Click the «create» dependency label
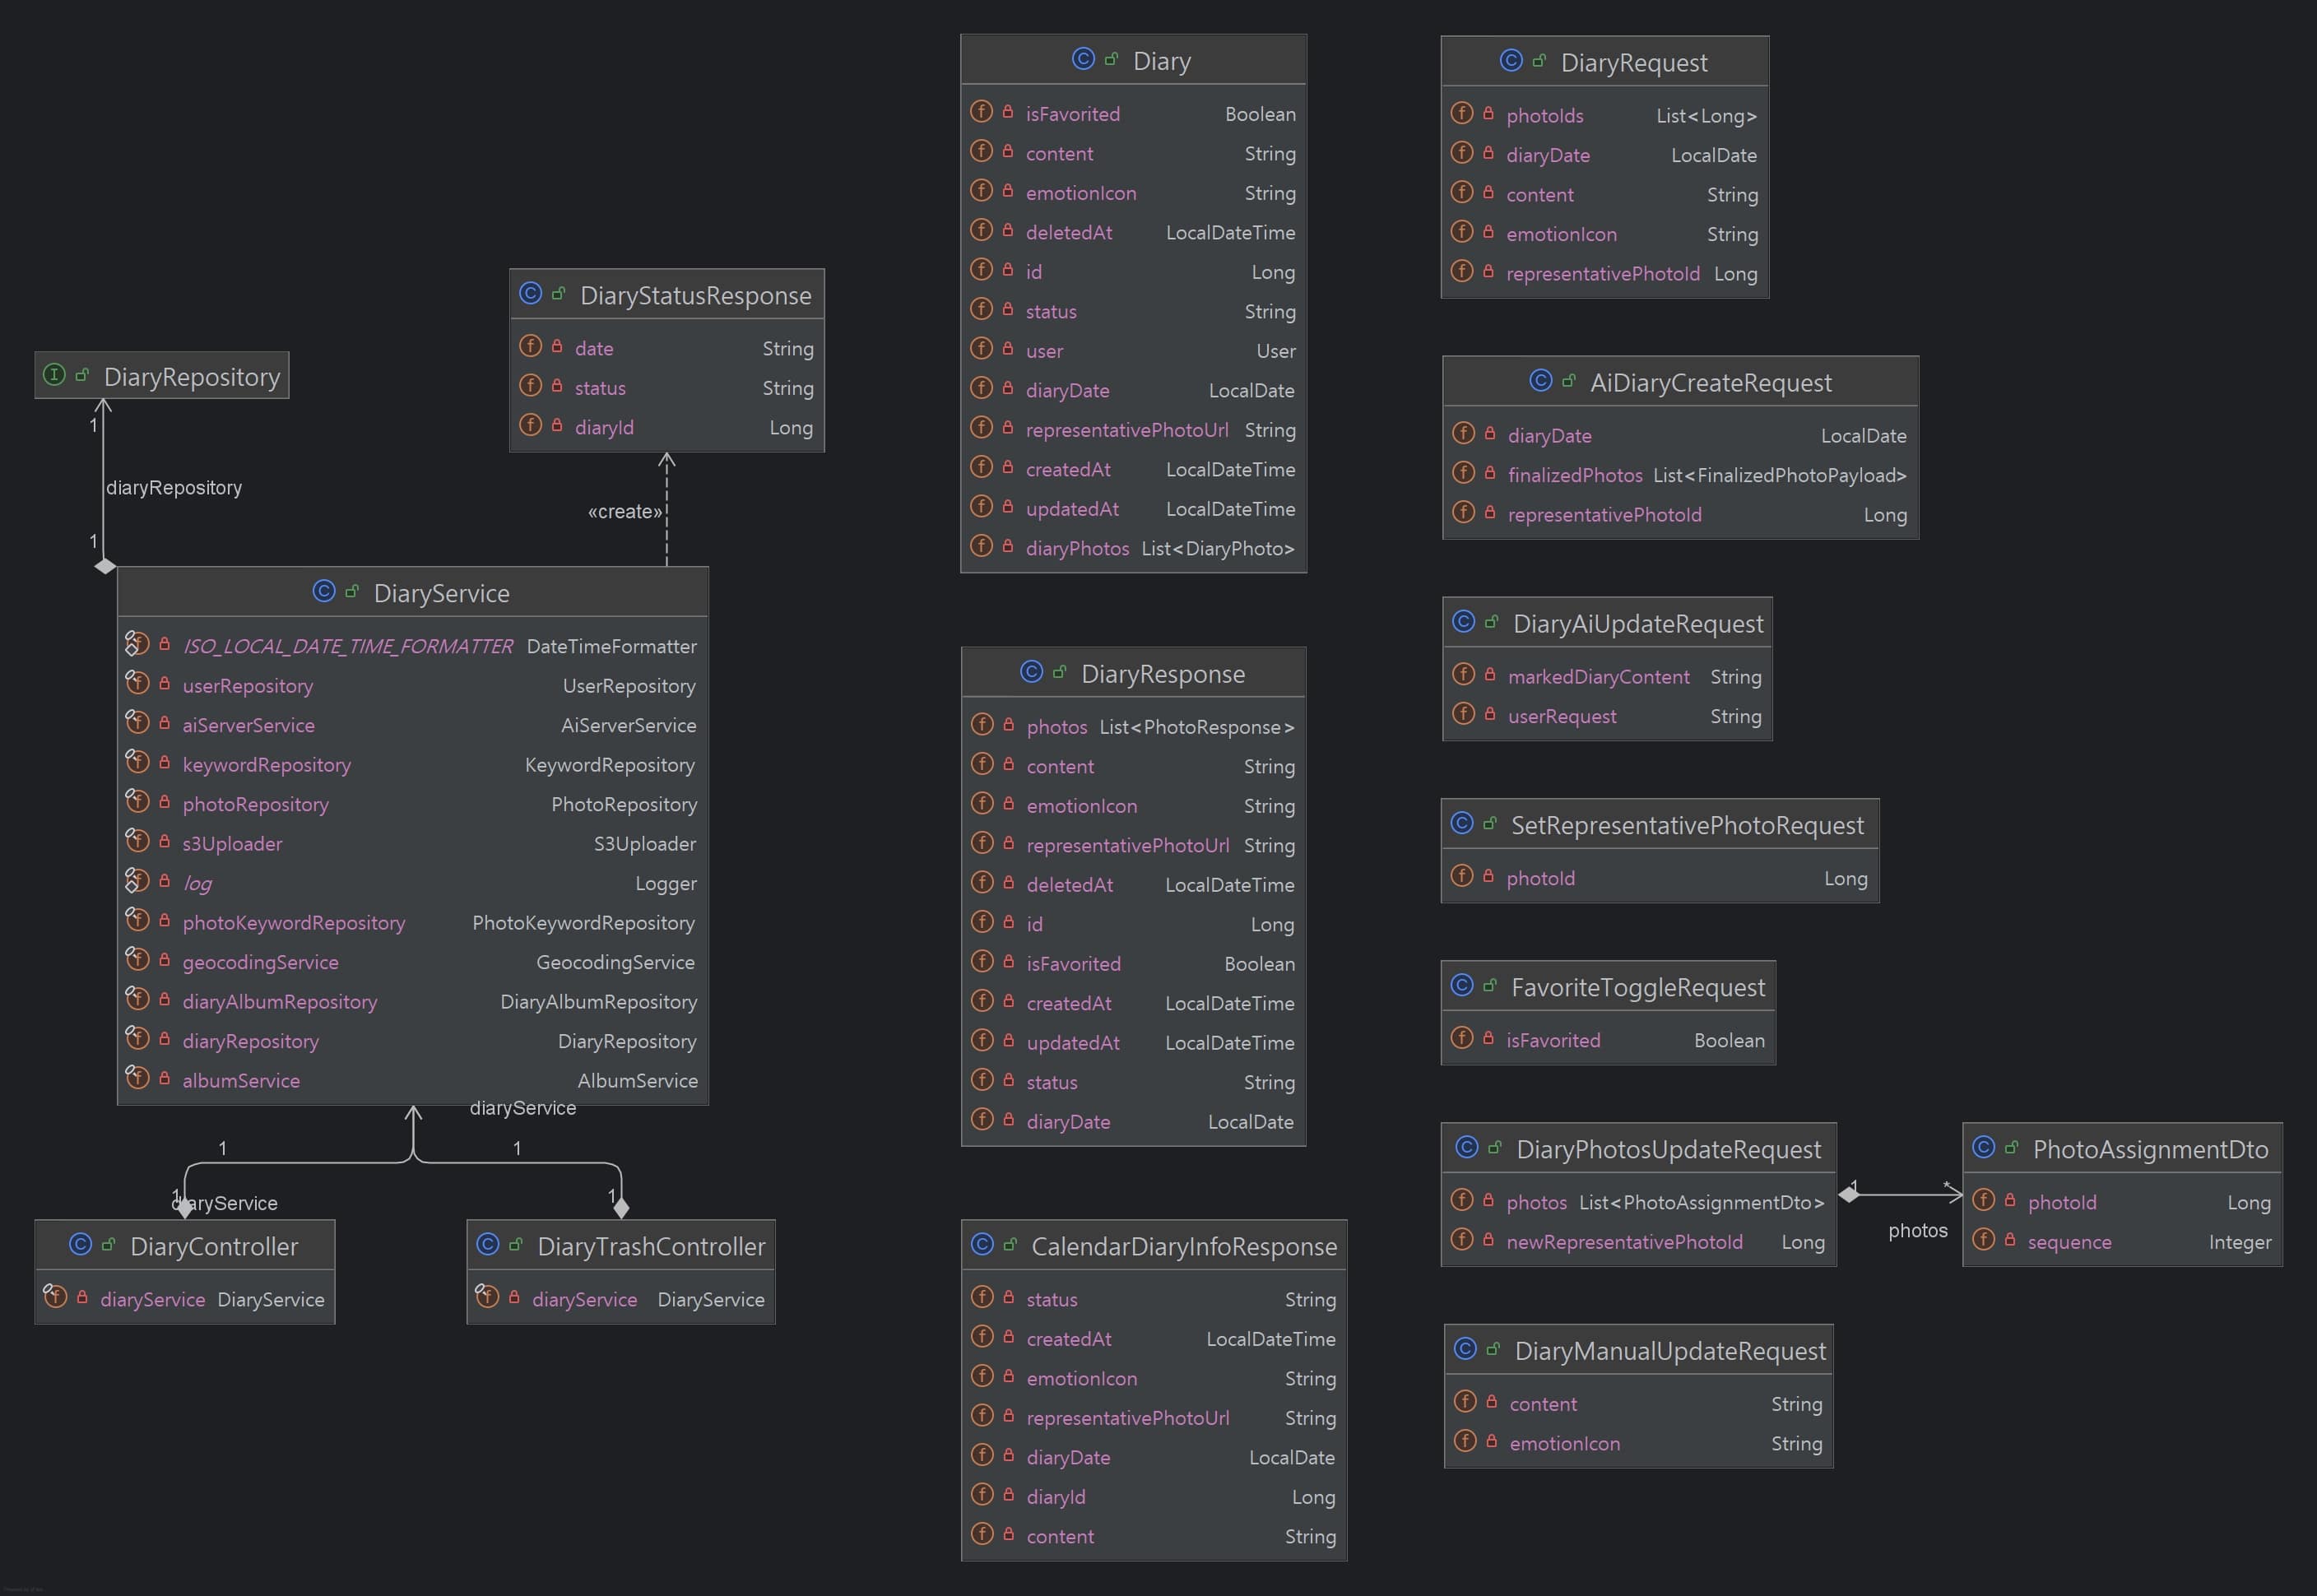 [x=624, y=511]
